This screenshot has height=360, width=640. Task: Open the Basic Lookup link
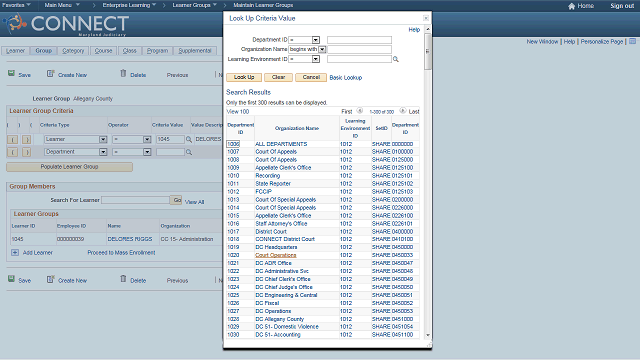[346, 78]
